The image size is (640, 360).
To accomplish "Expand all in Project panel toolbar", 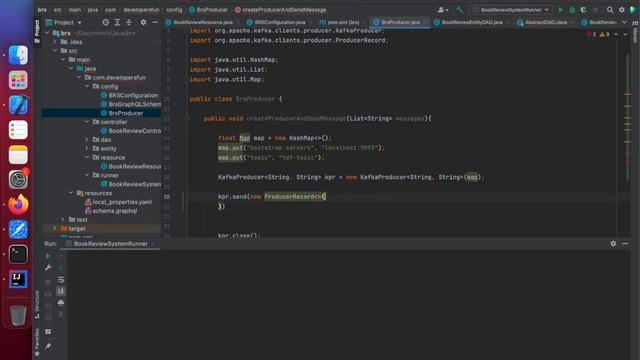I will 117,22.
